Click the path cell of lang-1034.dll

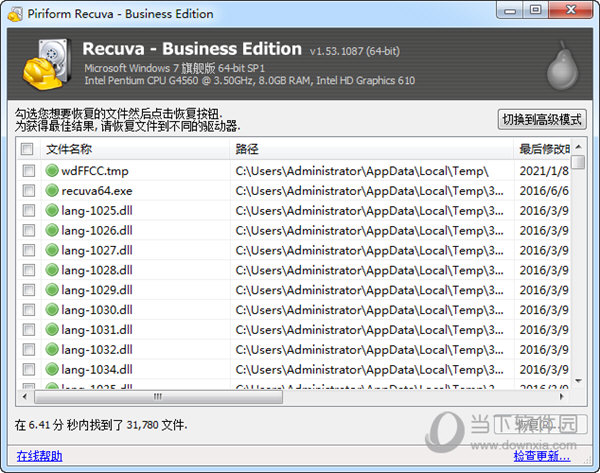pos(372,369)
